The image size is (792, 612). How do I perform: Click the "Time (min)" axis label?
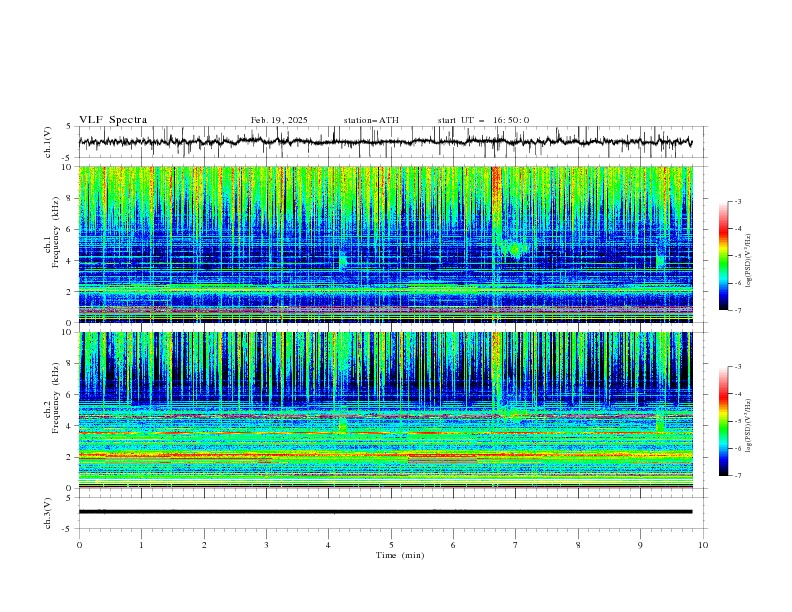tap(400, 555)
